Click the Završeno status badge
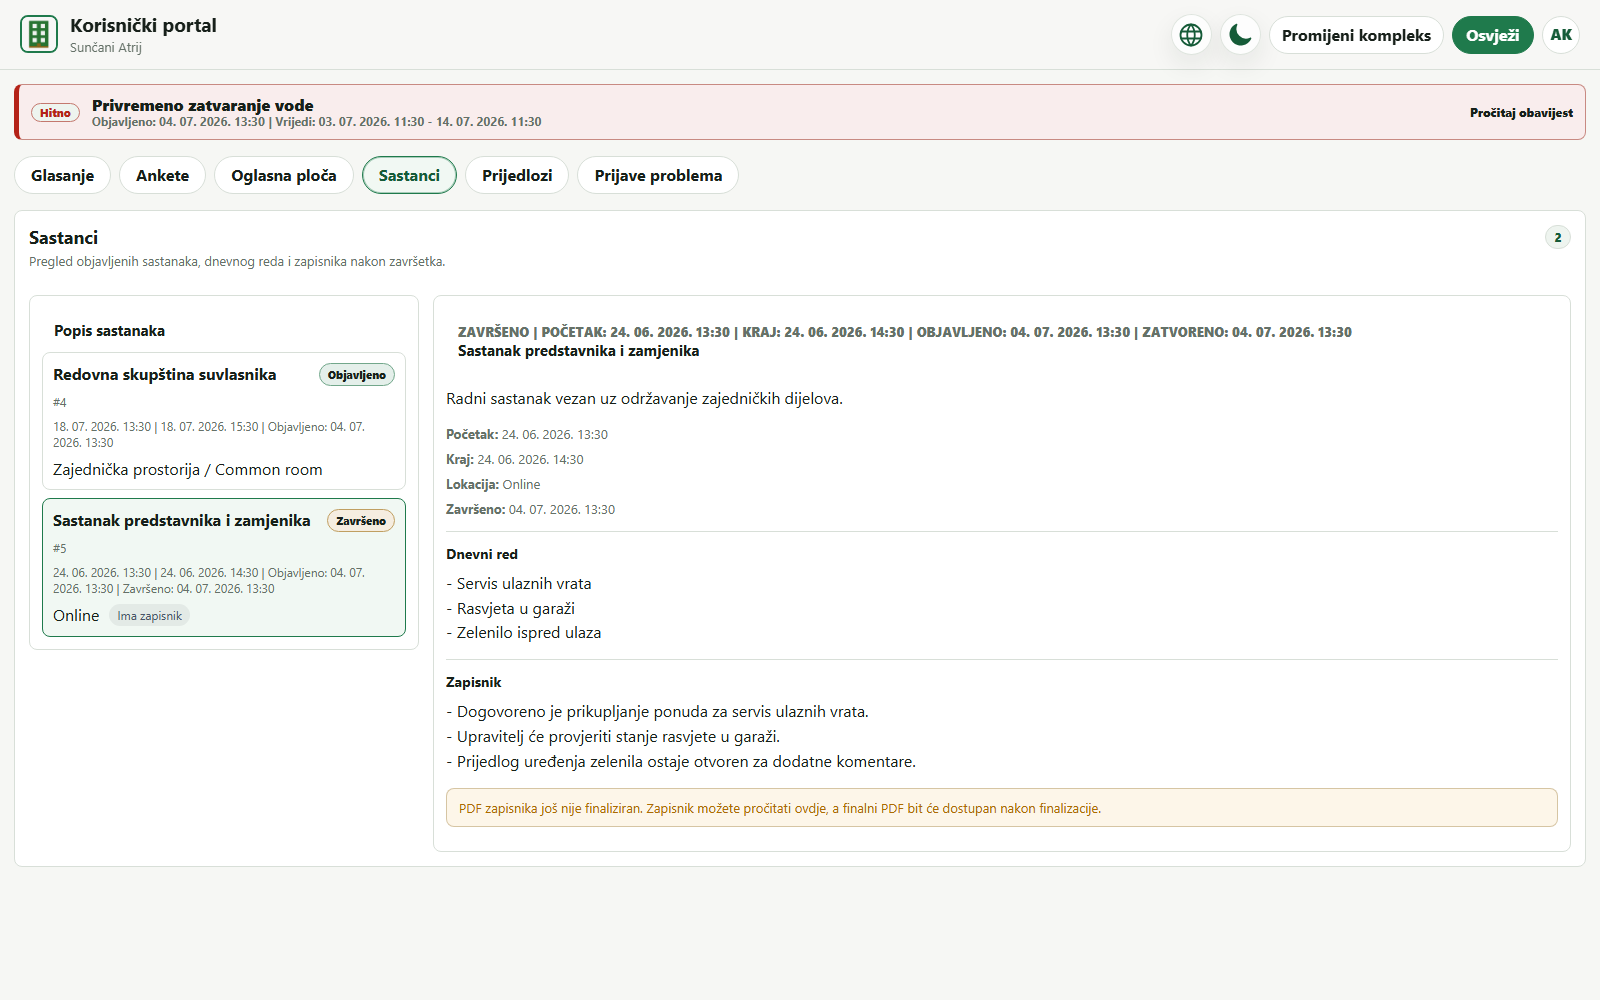The height and width of the screenshot is (1000, 1600). [x=361, y=521]
